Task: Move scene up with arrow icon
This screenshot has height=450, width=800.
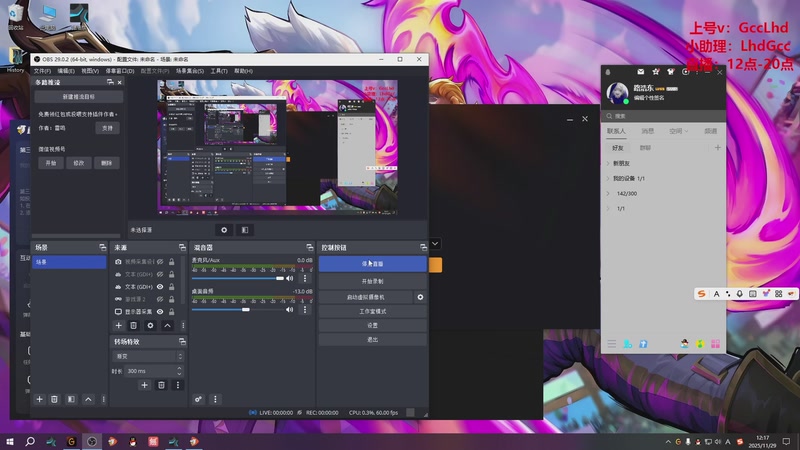Action: [88, 399]
